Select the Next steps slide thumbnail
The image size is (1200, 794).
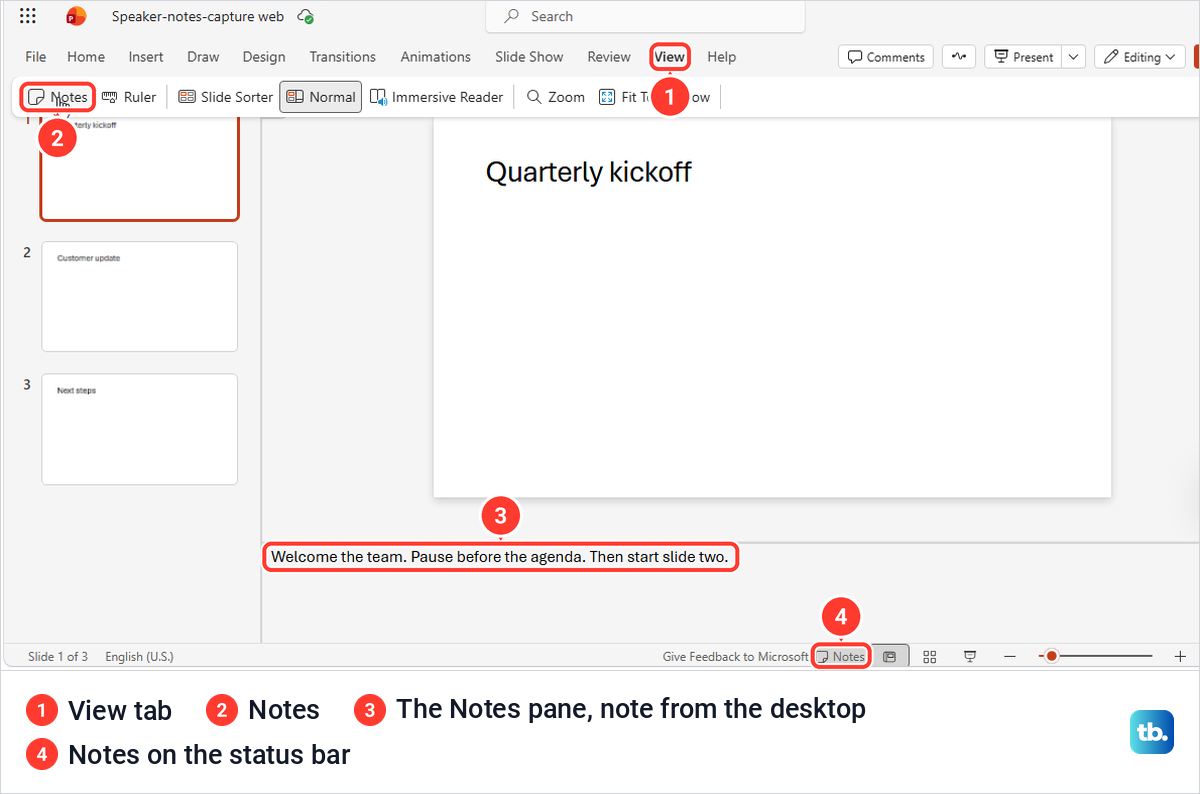point(140,429)
